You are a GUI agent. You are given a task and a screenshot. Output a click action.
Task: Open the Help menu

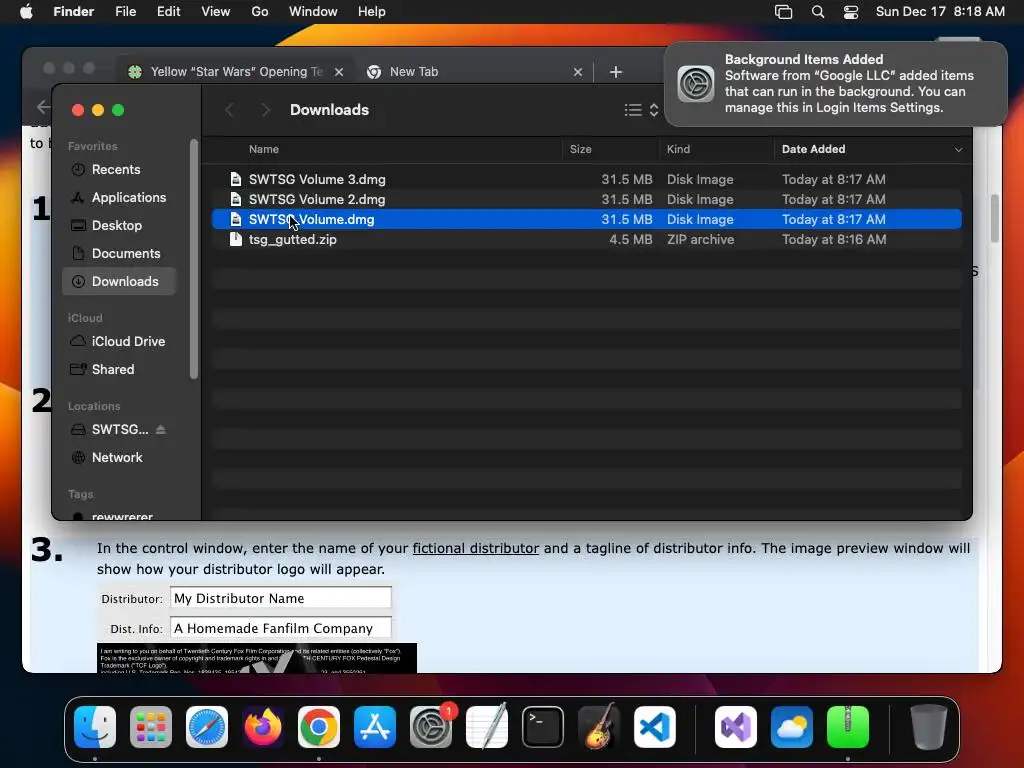click(372, 12)
